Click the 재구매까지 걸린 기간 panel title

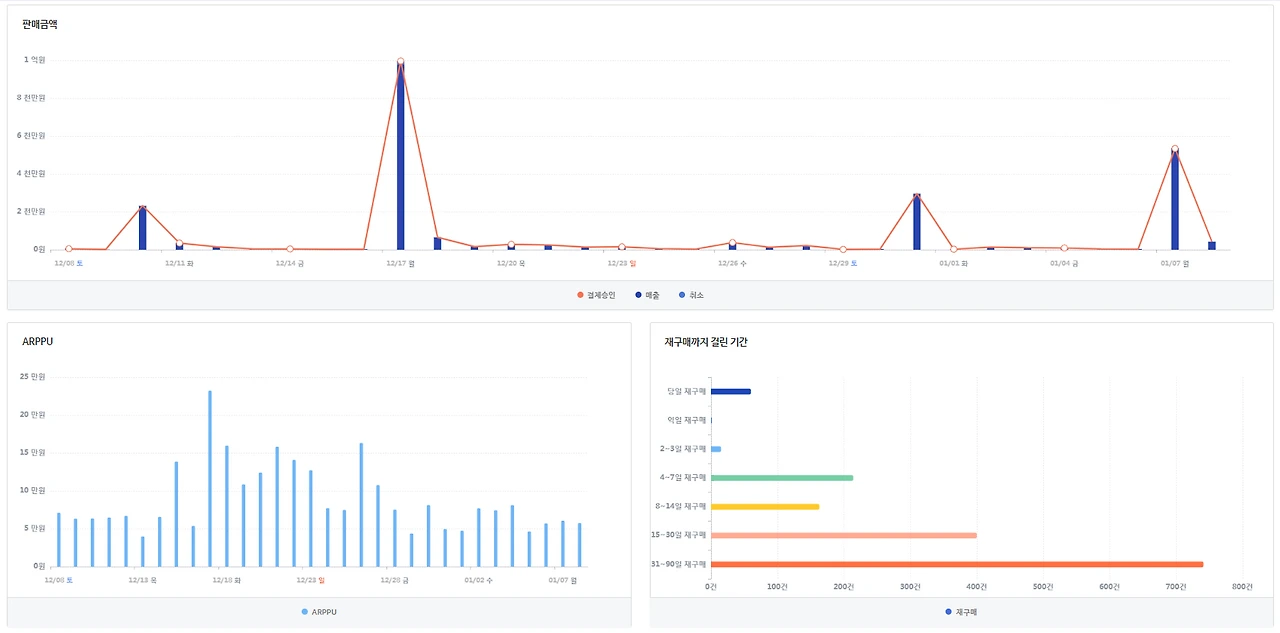pyautogui.click(x=706, y=342)
